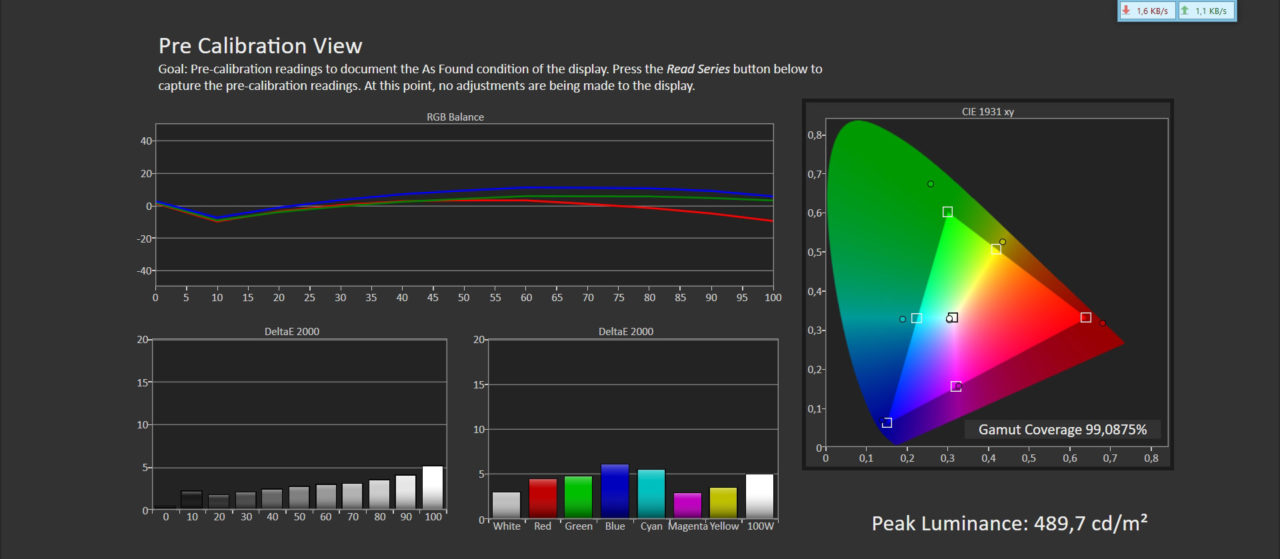Click the magenta secondary target square in CIE chart
This screenshot has width=1280, height=559.
point(955,387)
